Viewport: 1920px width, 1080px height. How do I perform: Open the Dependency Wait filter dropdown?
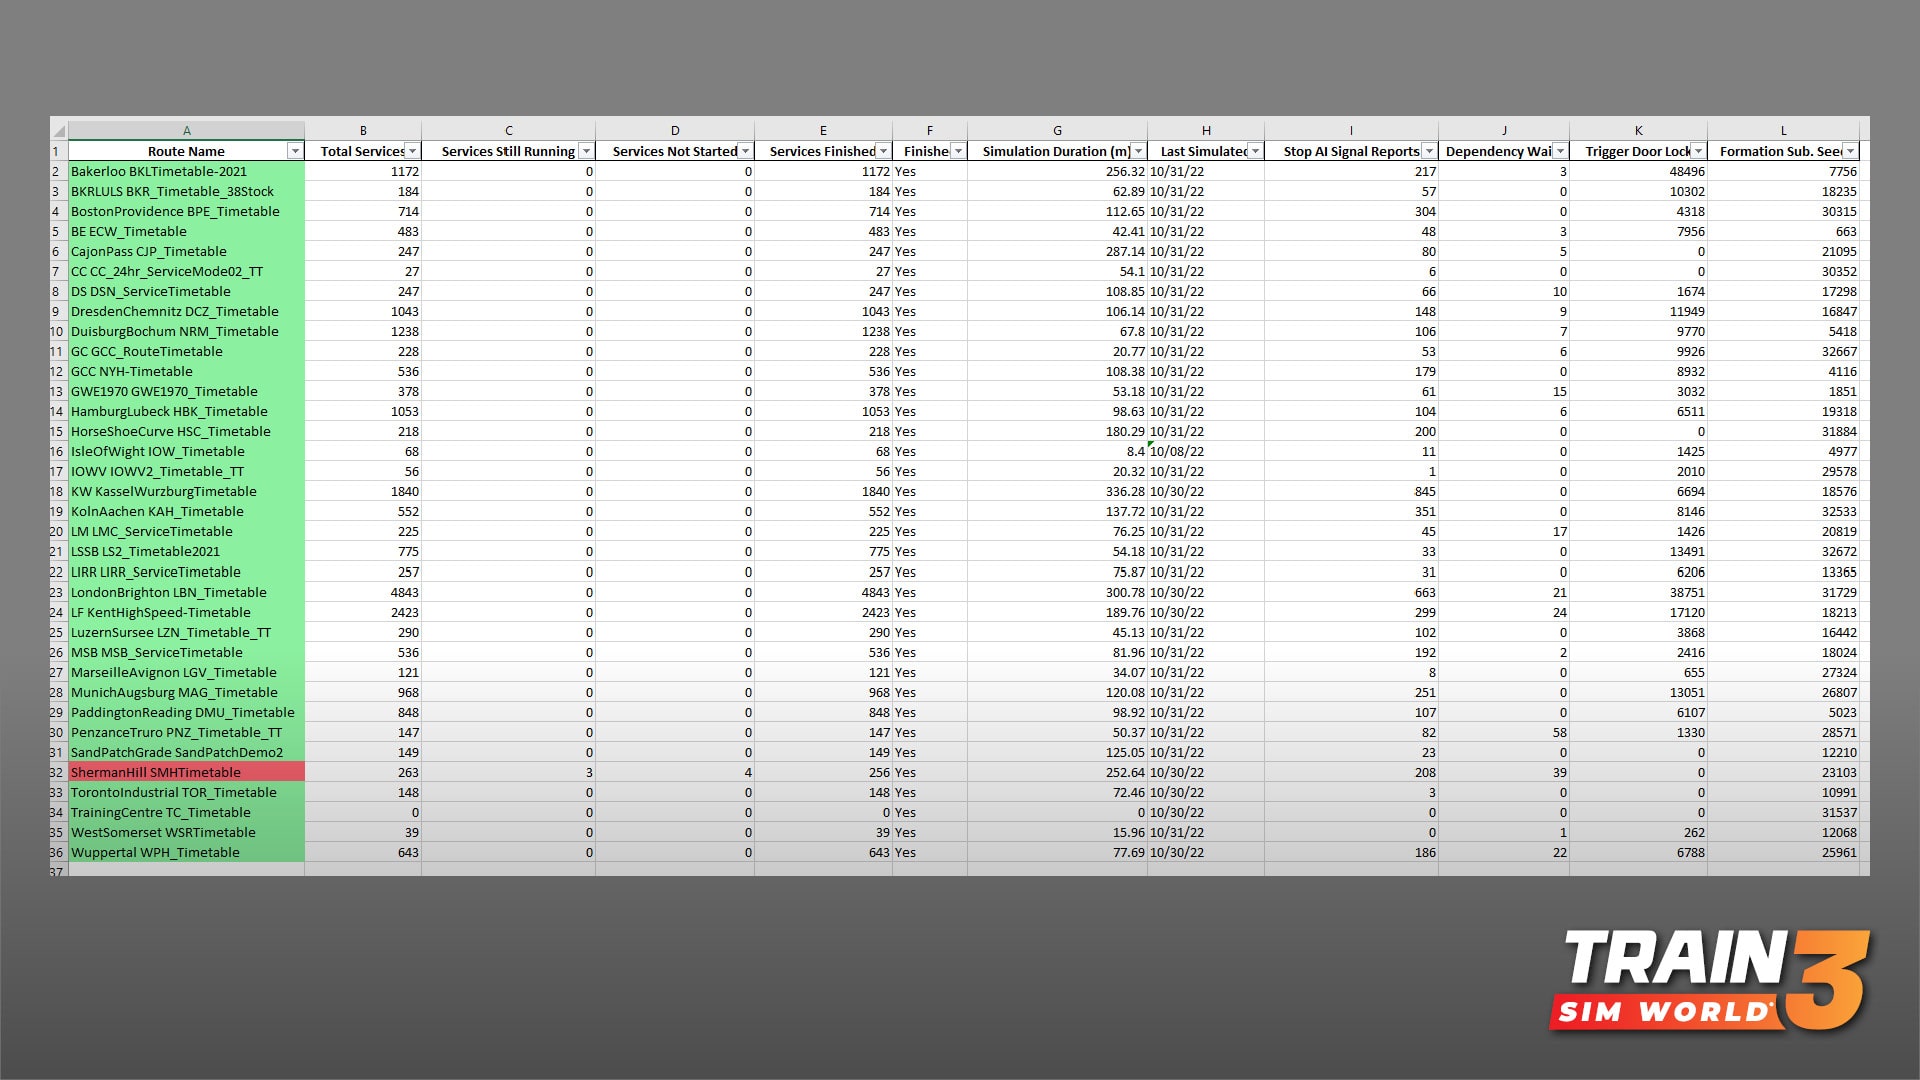coord(1560,151)
